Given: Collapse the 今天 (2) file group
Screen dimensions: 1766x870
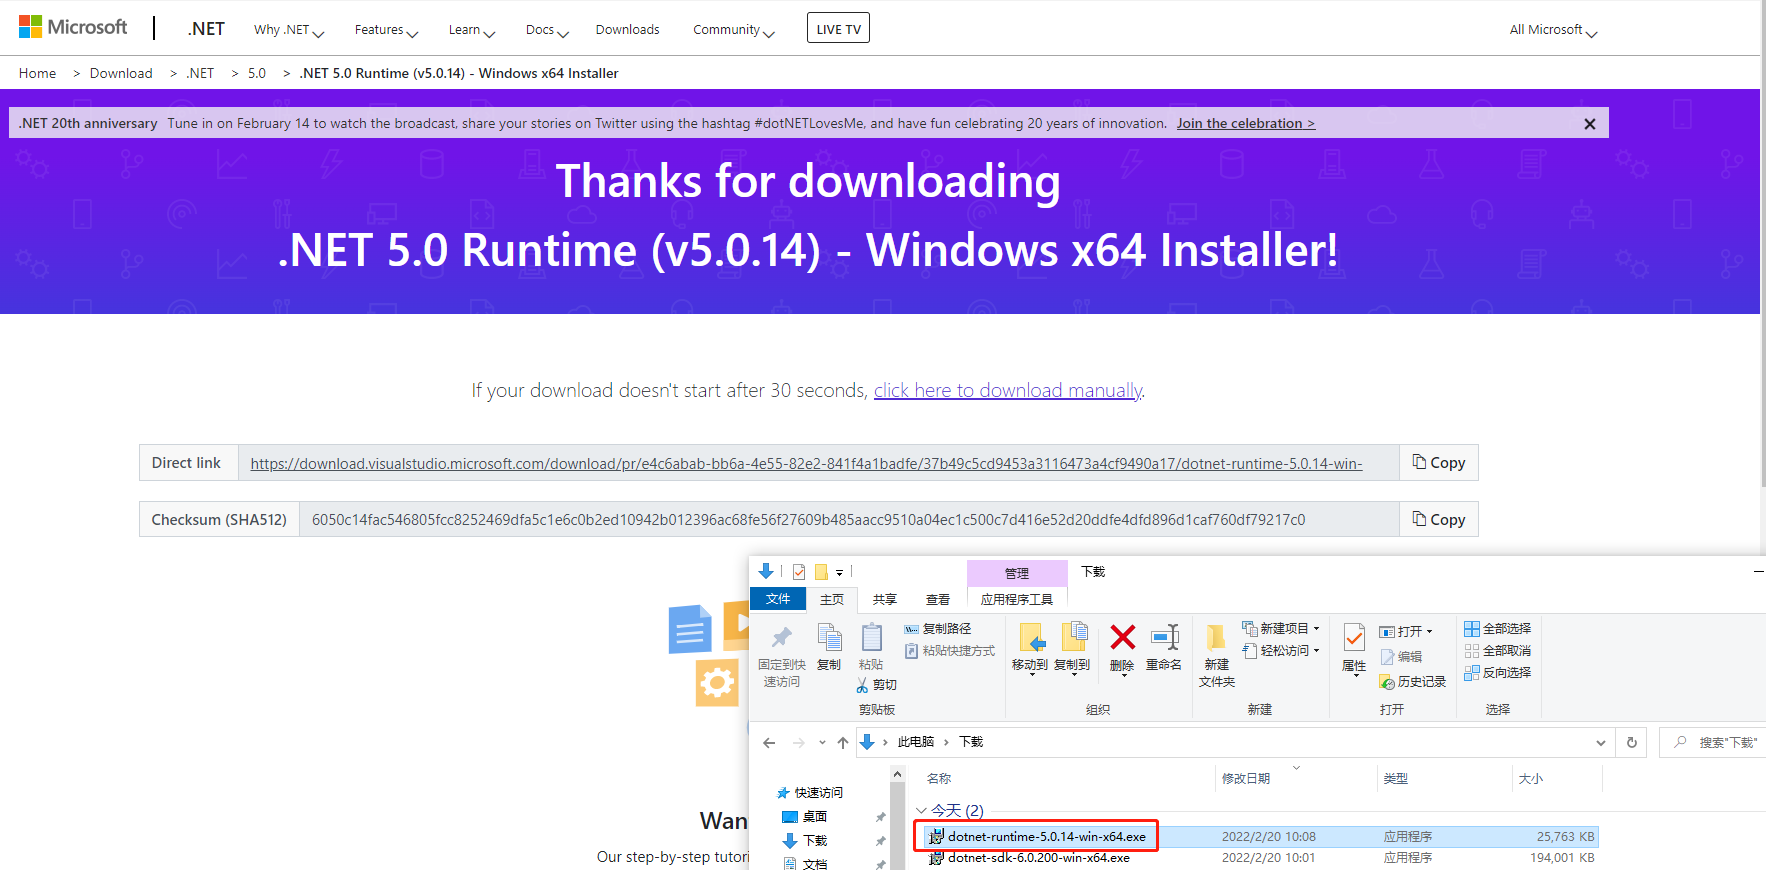Looking at the screenshot, I should [x=921, y=811].
